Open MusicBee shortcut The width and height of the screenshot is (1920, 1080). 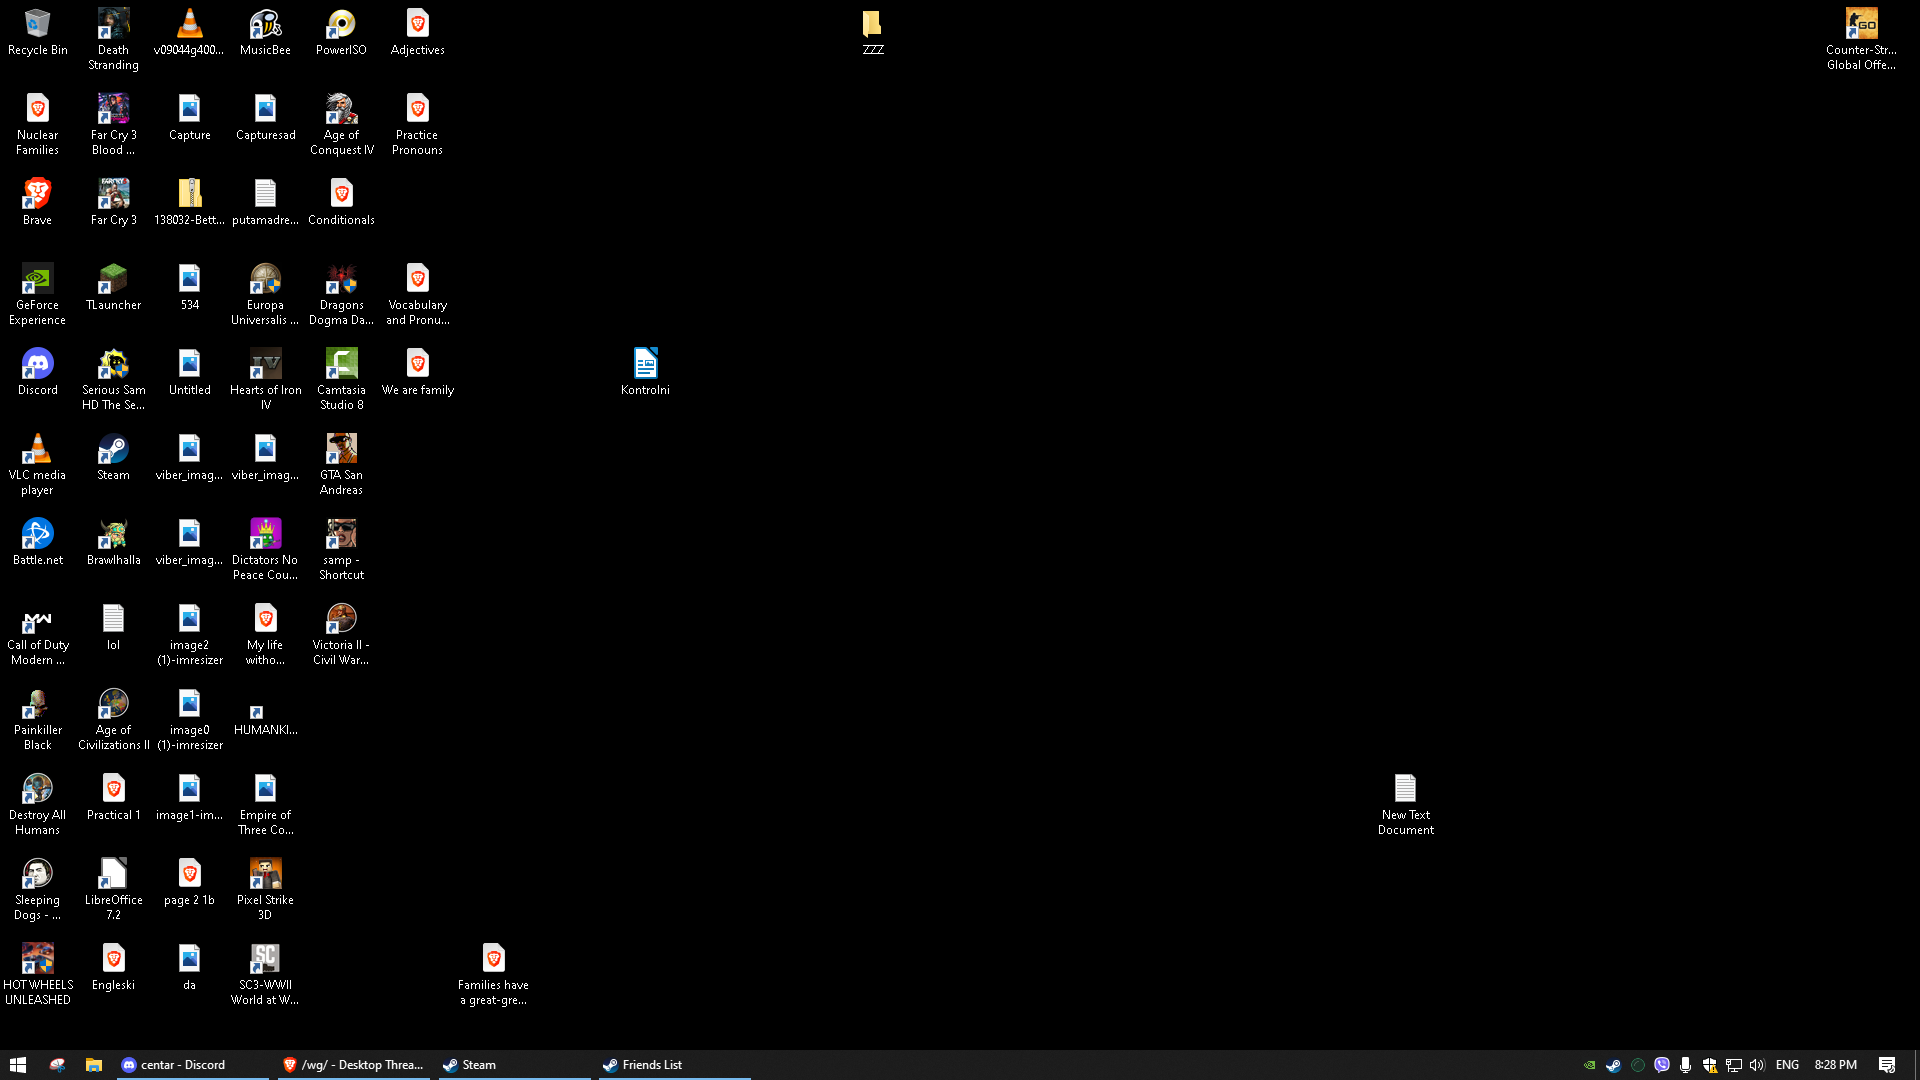[265, 32]
